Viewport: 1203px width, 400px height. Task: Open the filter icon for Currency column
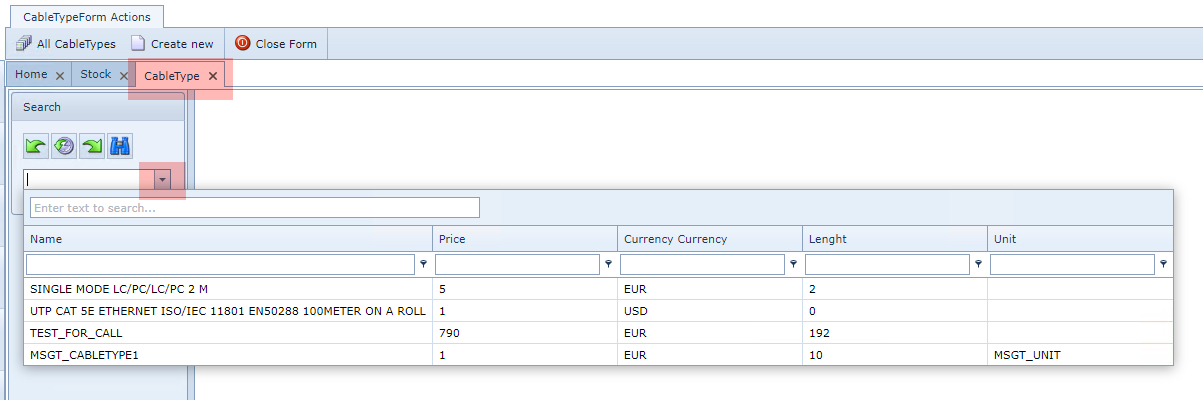[794, 265]
